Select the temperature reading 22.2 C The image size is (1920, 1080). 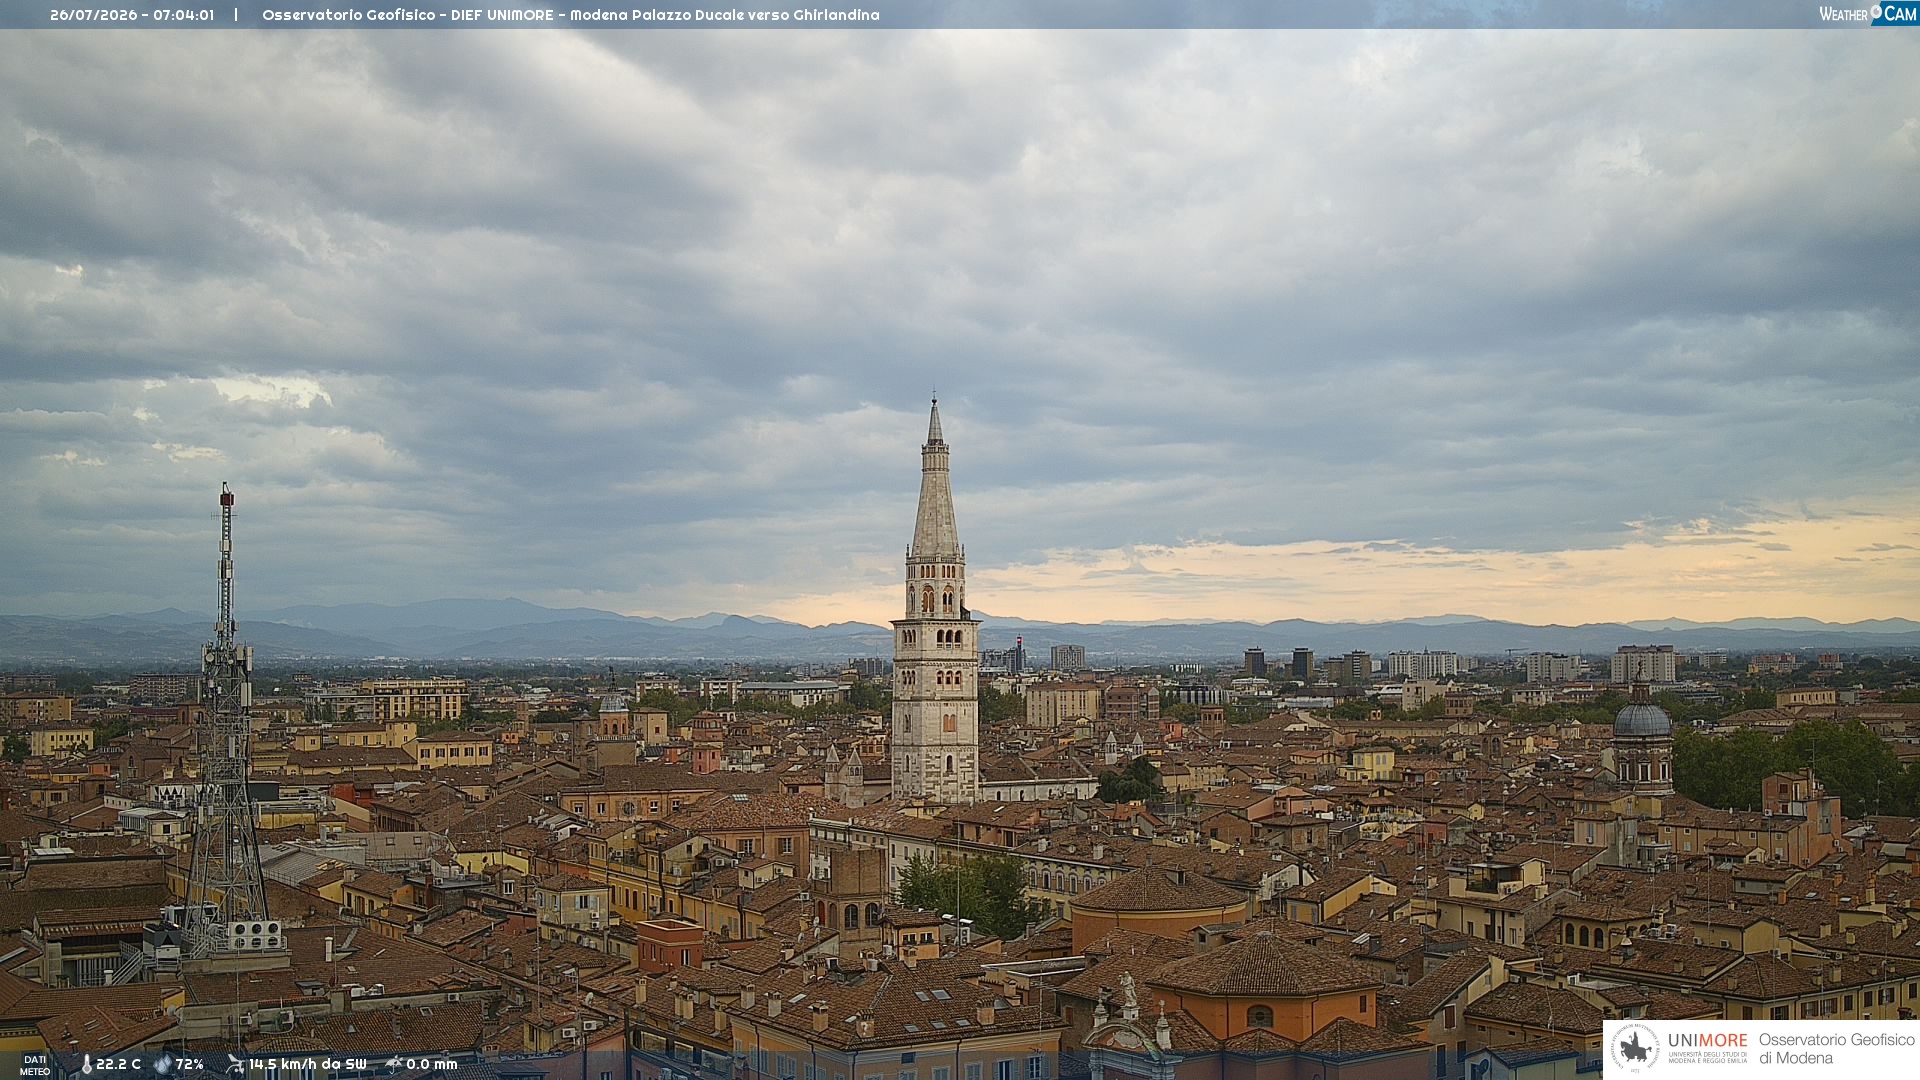(x=118, y=1064)
